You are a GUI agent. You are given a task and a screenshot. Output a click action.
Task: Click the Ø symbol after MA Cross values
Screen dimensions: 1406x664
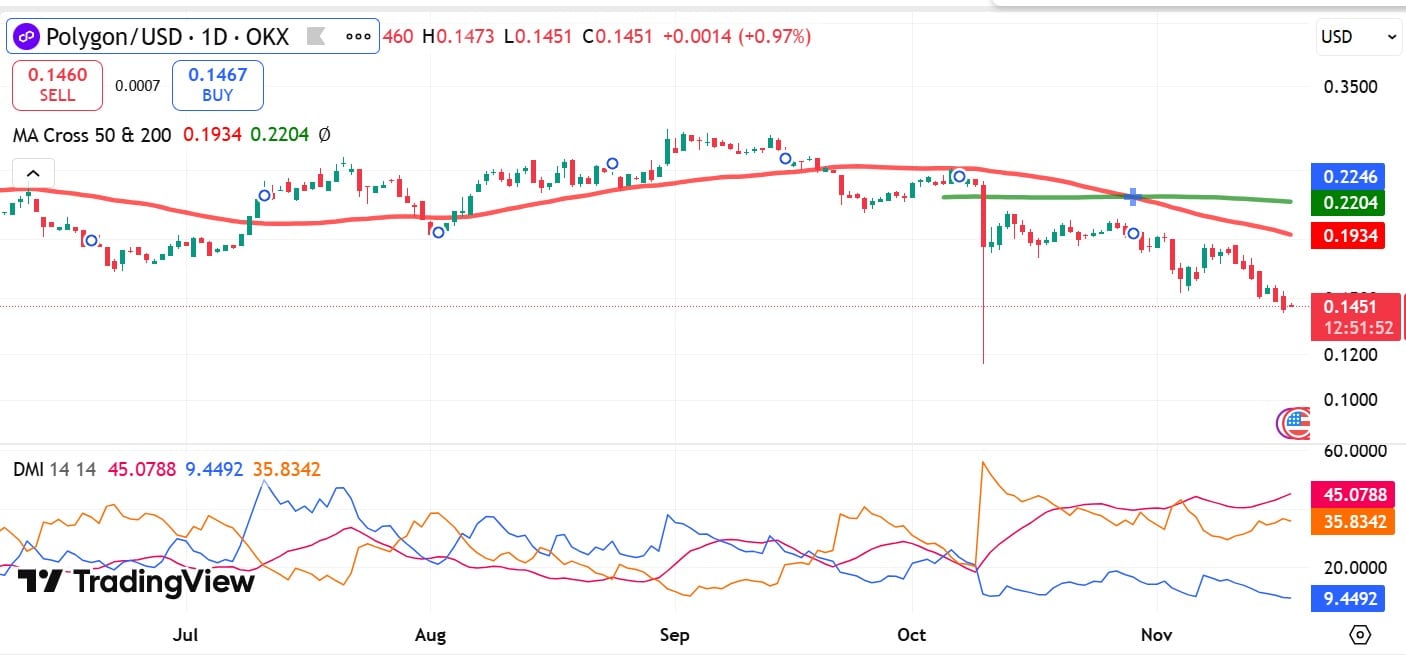[324, 134]
